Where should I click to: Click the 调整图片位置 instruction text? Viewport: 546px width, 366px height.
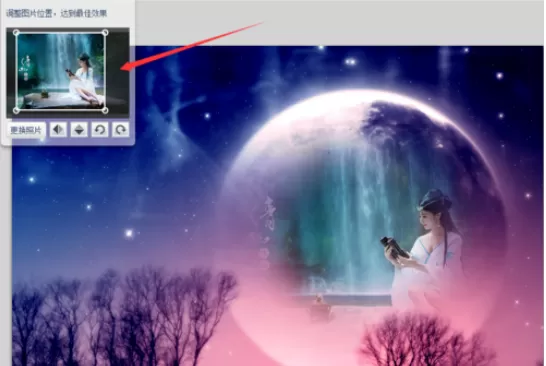(56, 14)
